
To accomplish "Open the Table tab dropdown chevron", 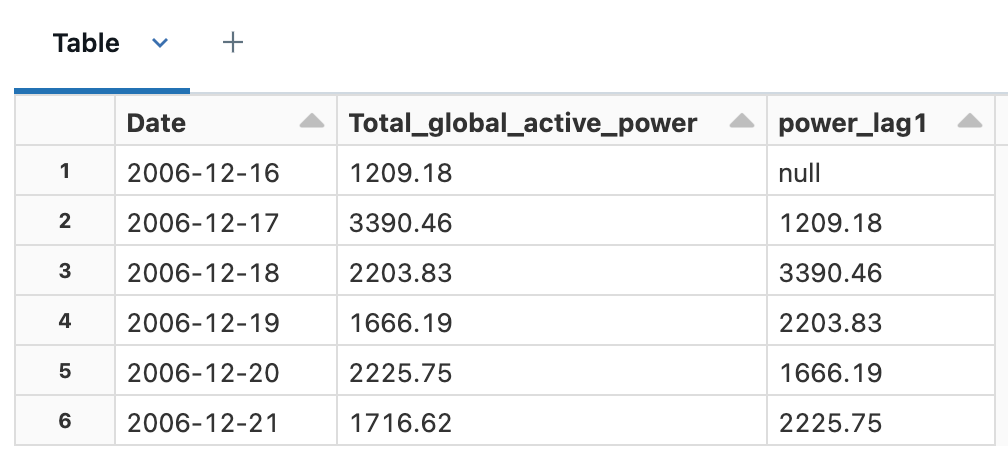I will [159, 43].
